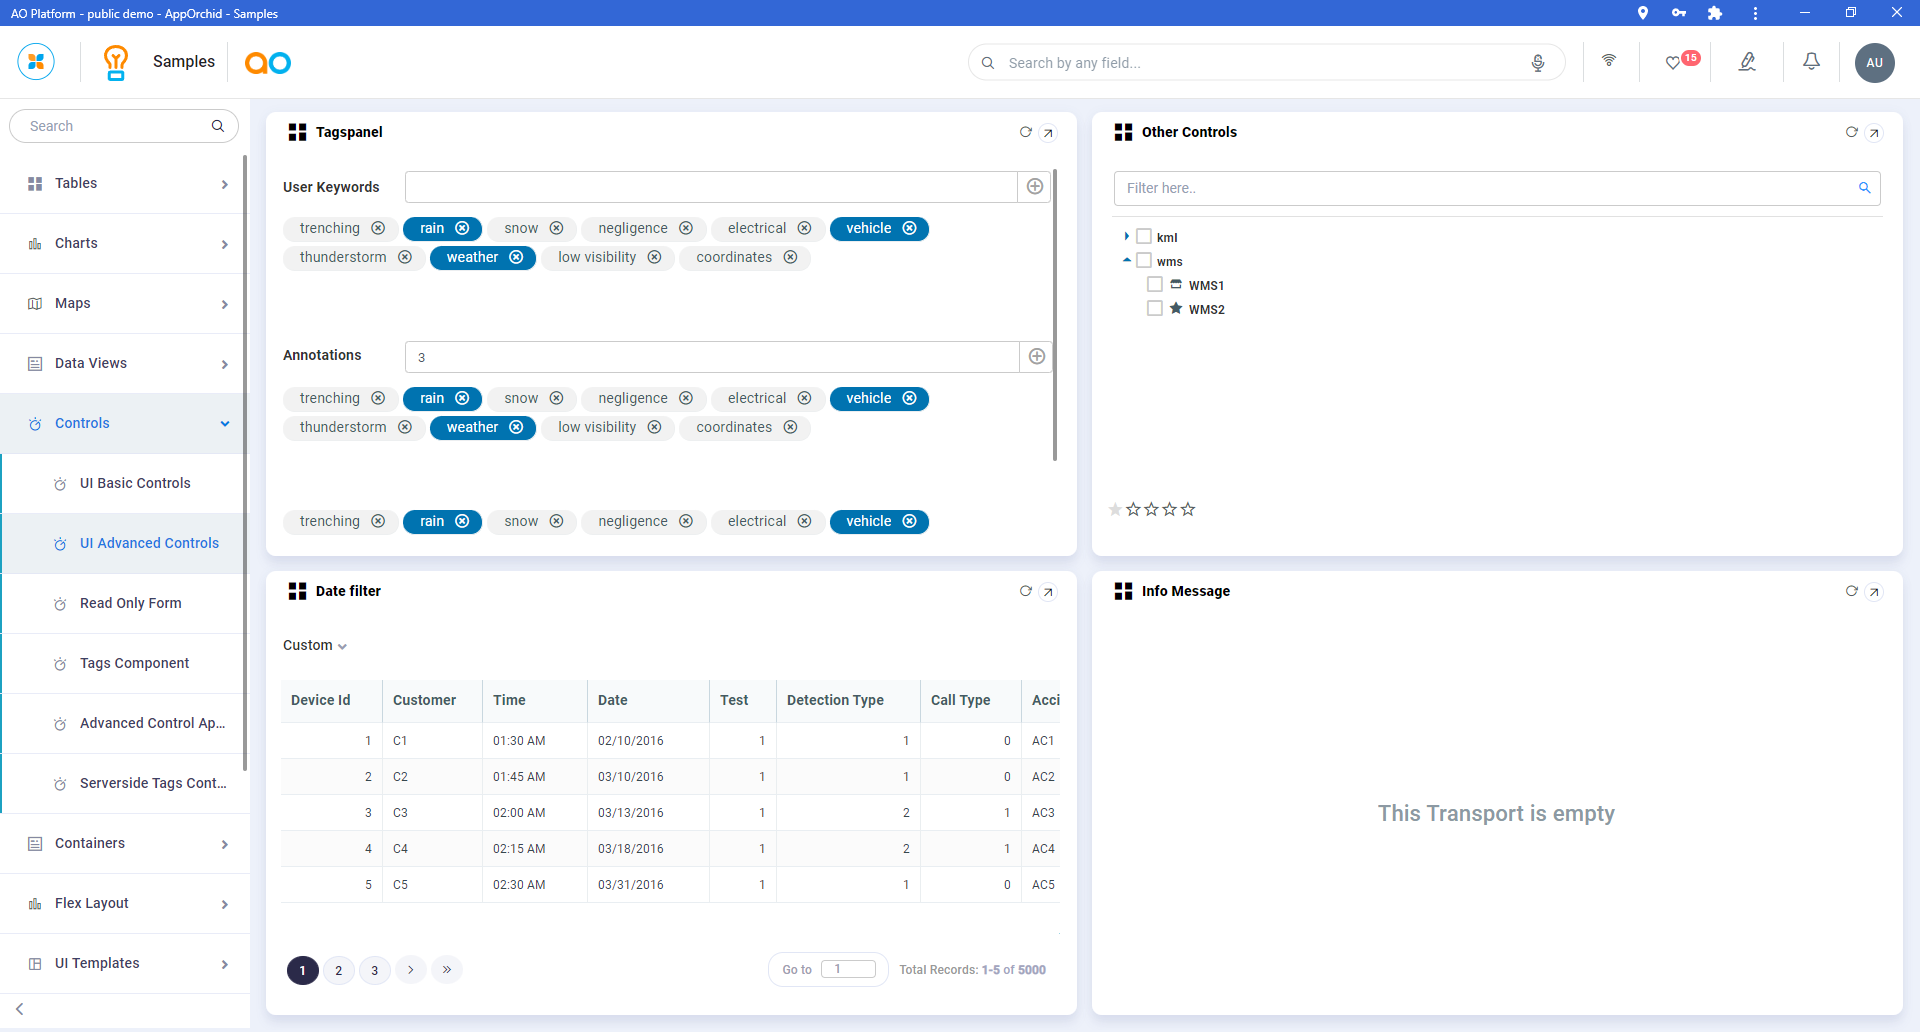This screenshot has height=1032, width=1920.
Task: Click the search icon in Filter here field
Action: (1864, 188)
